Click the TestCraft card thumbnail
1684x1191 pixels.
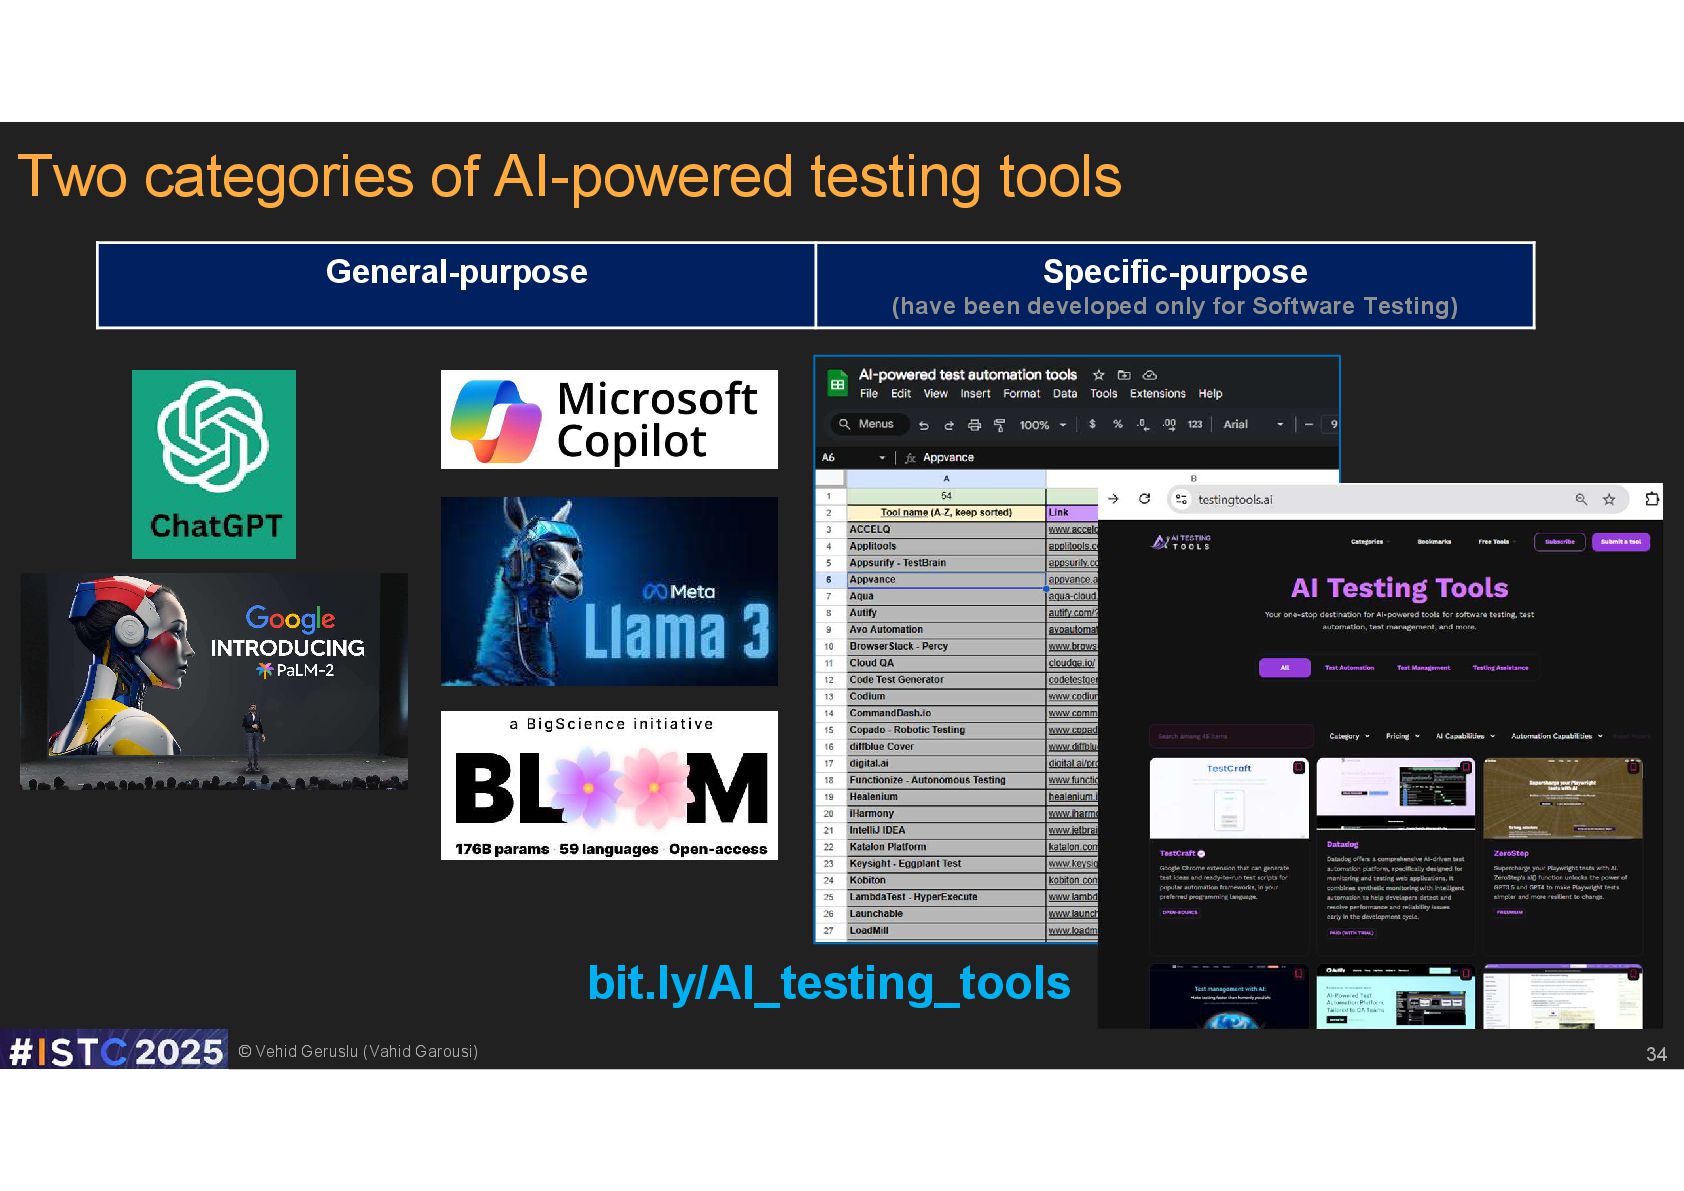1229,798
